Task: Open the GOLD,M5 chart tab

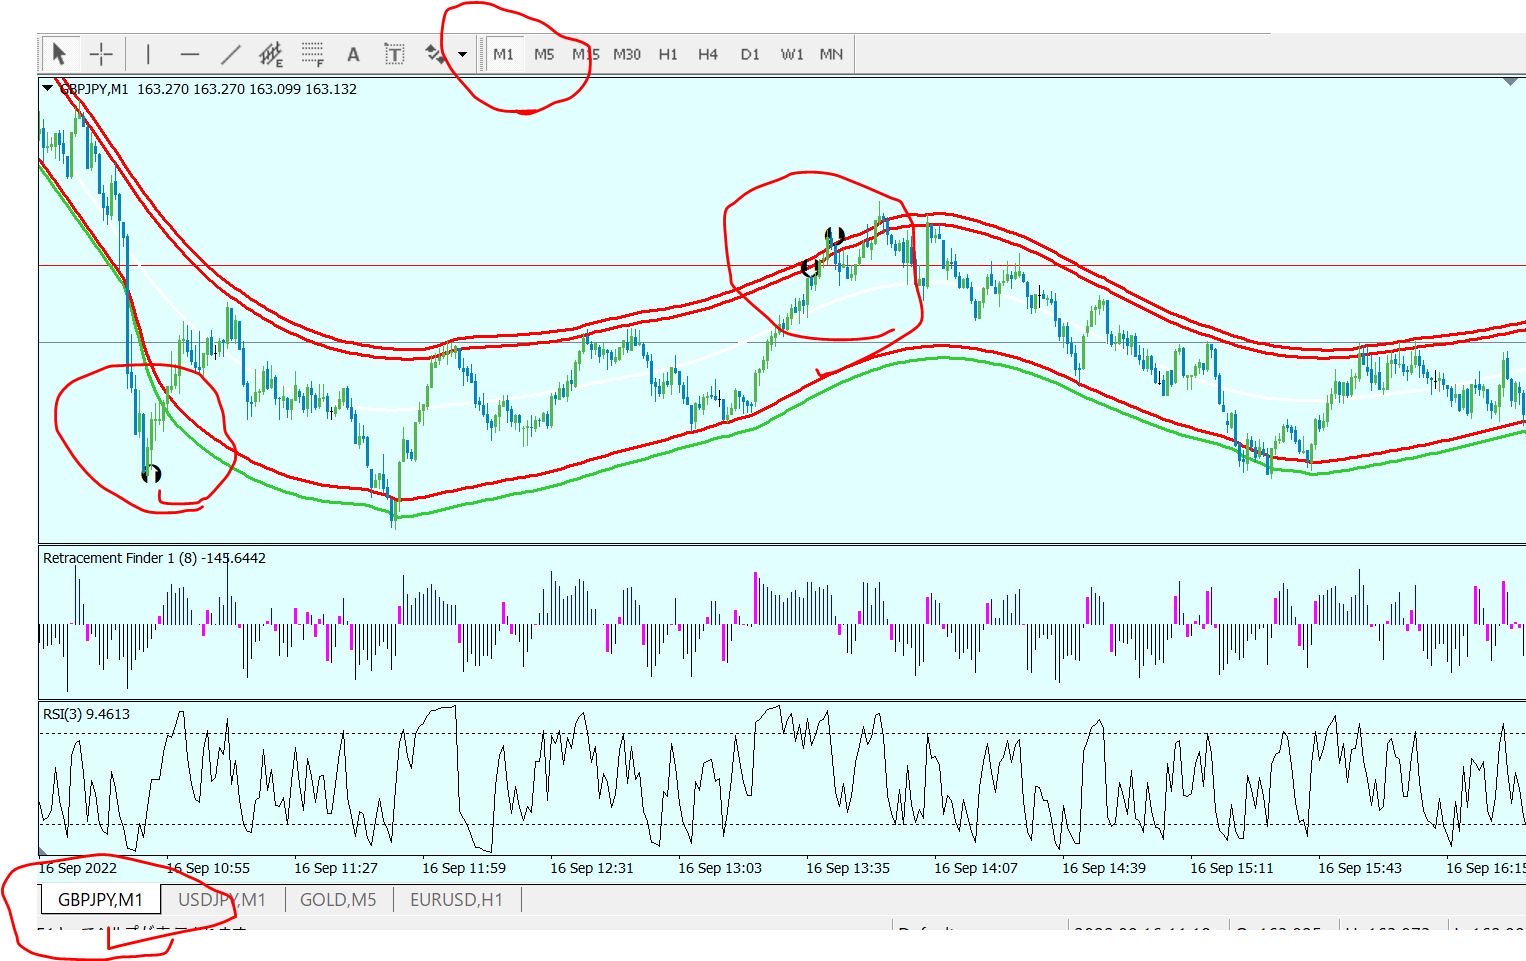Action: coord(338,900)
